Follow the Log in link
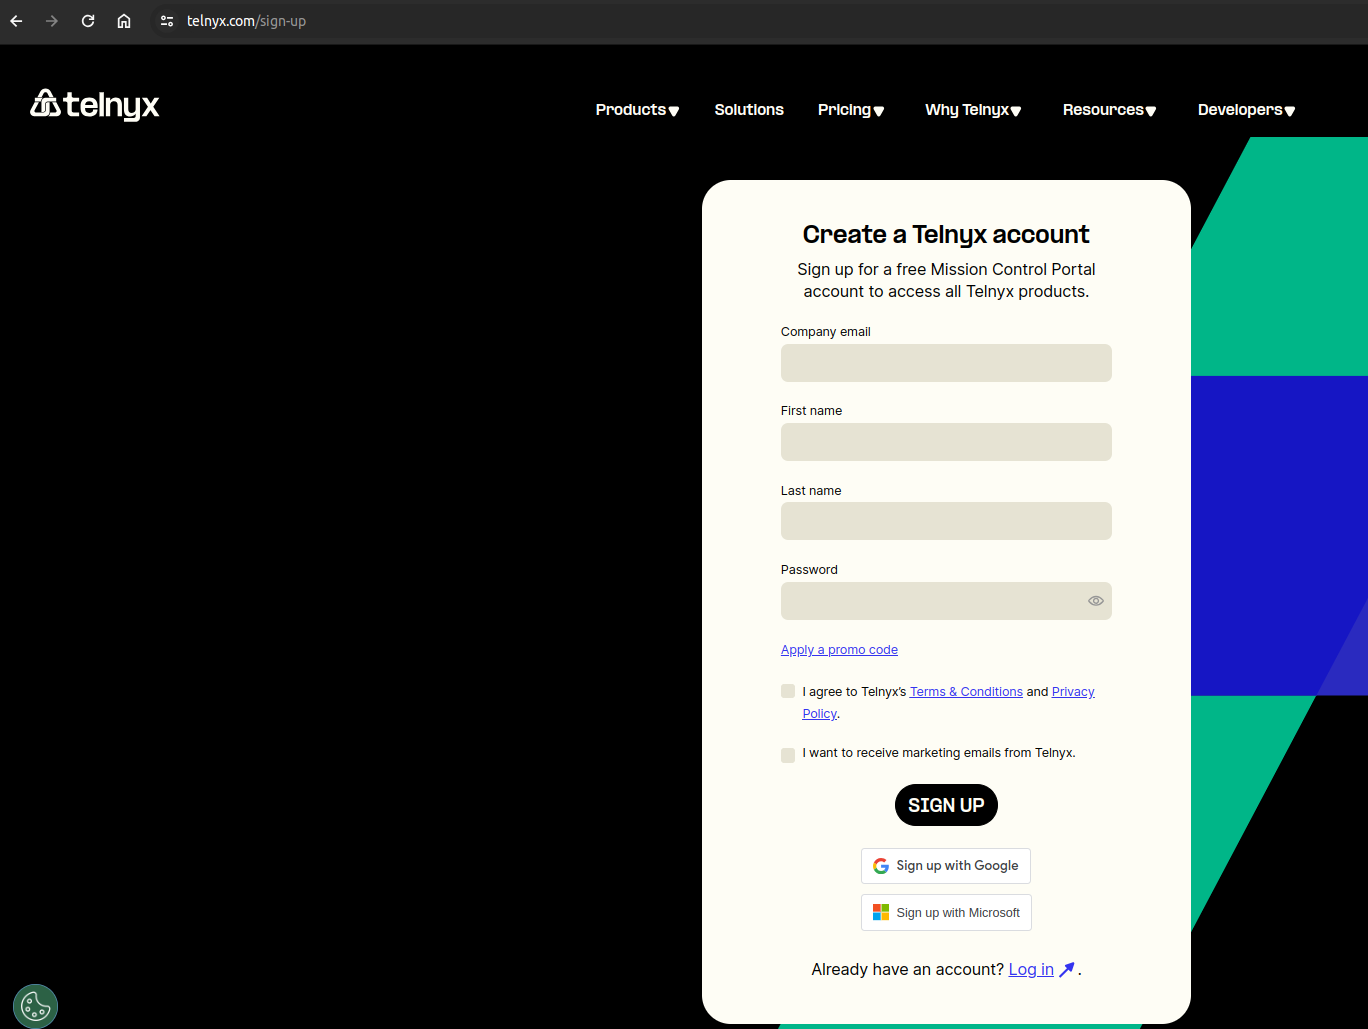 [x=1031, y=969]
